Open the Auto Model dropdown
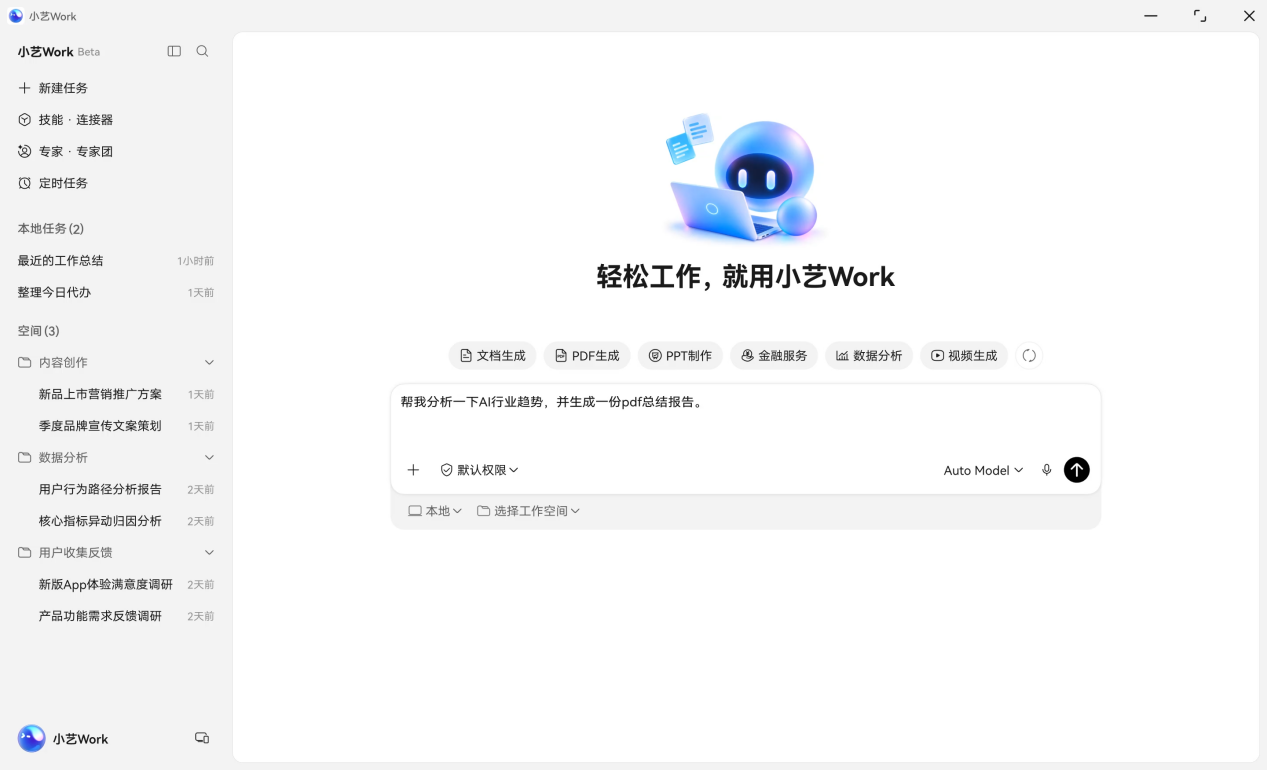1267x770 pixels. click(x=983, y=470)
